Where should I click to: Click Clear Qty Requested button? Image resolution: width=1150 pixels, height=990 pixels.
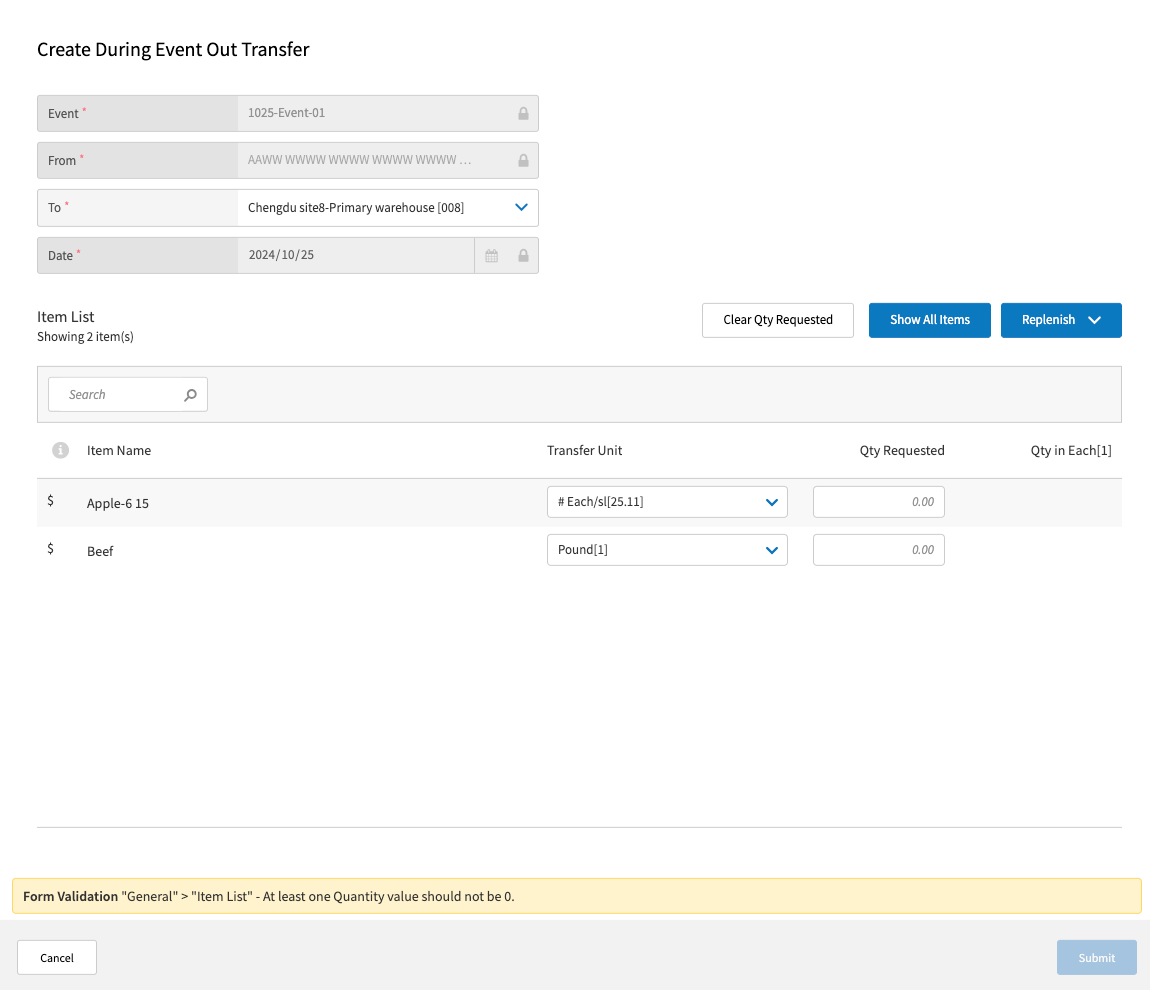(778, 320)
